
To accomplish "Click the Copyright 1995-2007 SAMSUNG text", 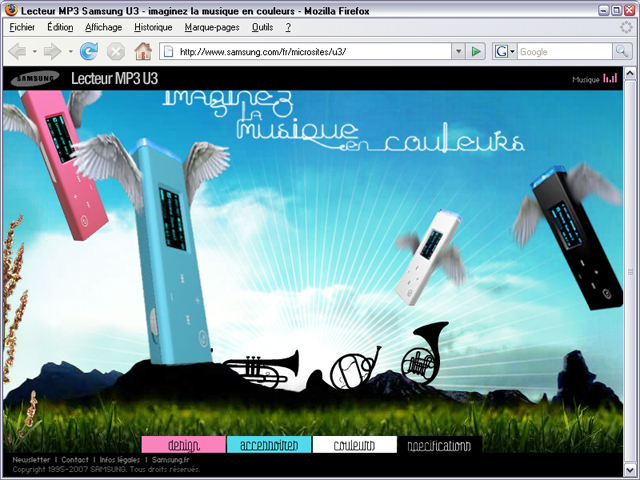I will coord(106,469).
